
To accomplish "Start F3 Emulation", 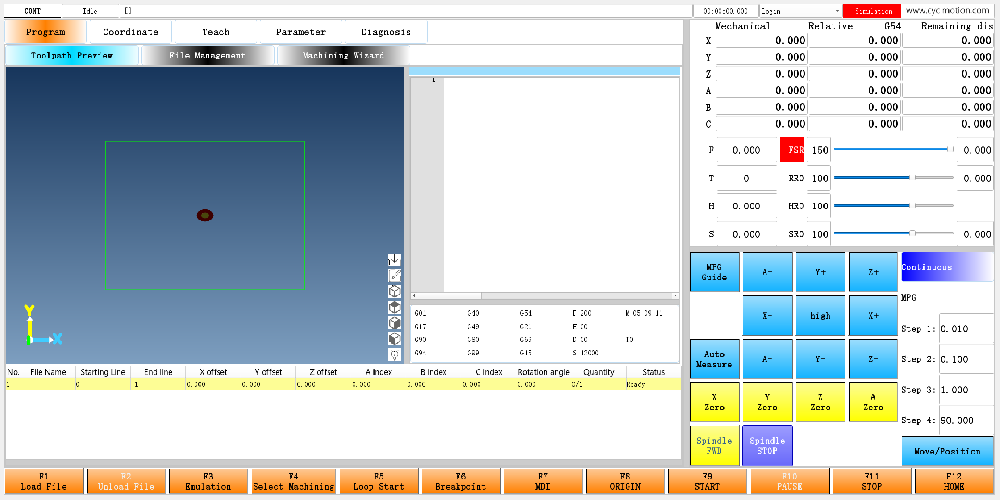I will 208,482.
